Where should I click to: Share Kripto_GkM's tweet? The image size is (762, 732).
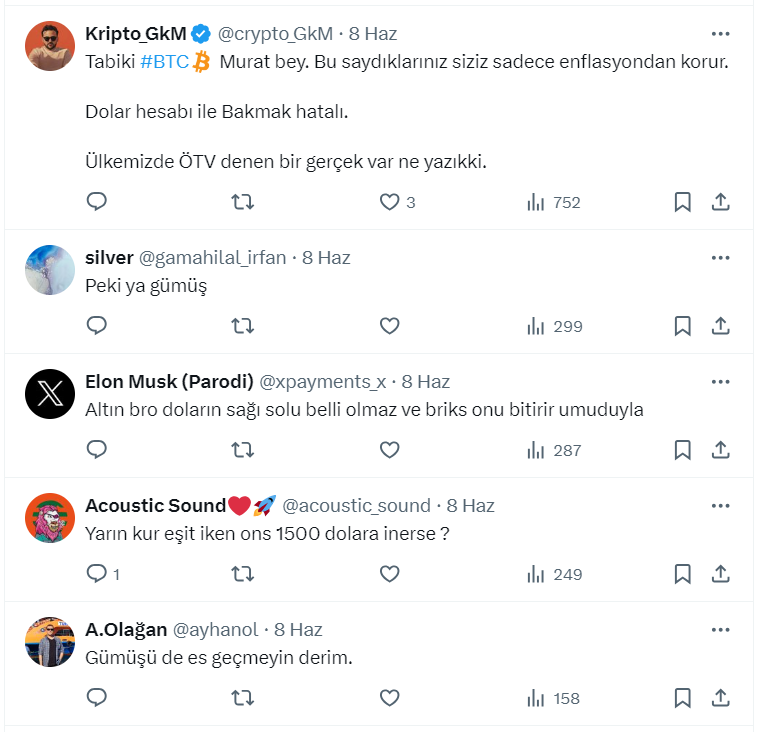(x=720, y=202)
